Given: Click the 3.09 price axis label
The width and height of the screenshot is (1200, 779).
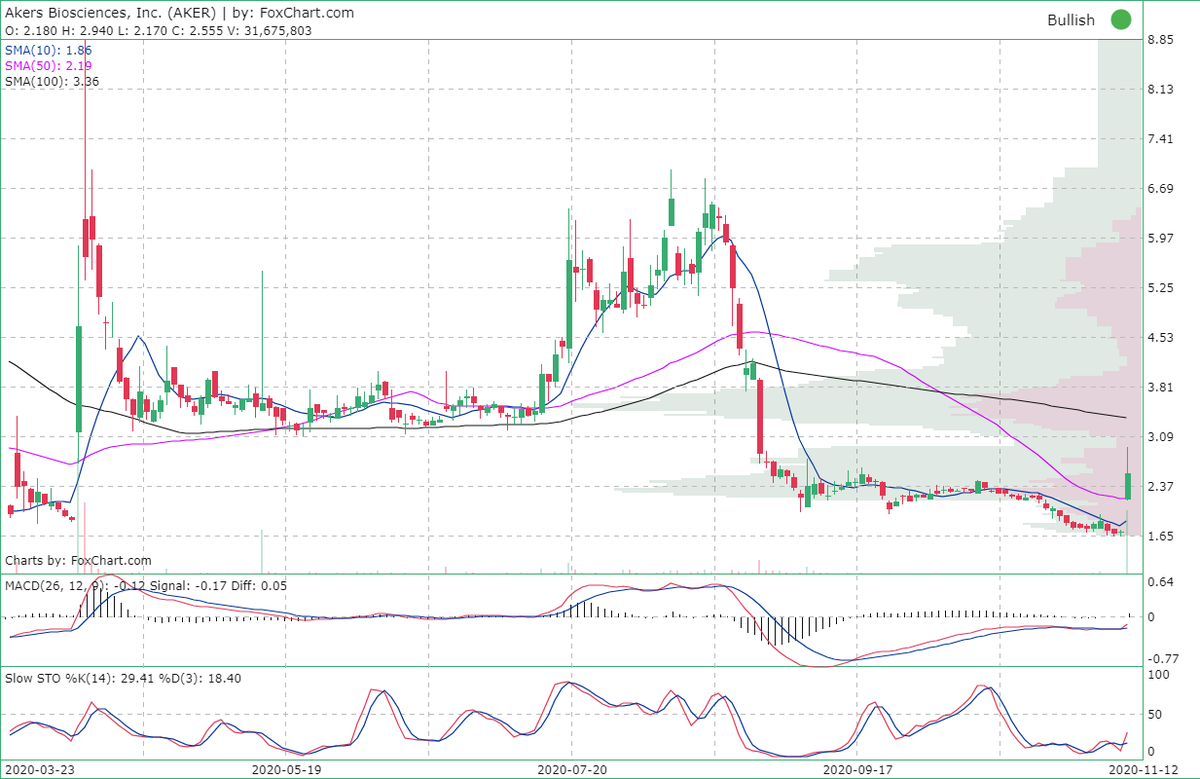Looking at the screenshot, I should [x=1160, y=437].
